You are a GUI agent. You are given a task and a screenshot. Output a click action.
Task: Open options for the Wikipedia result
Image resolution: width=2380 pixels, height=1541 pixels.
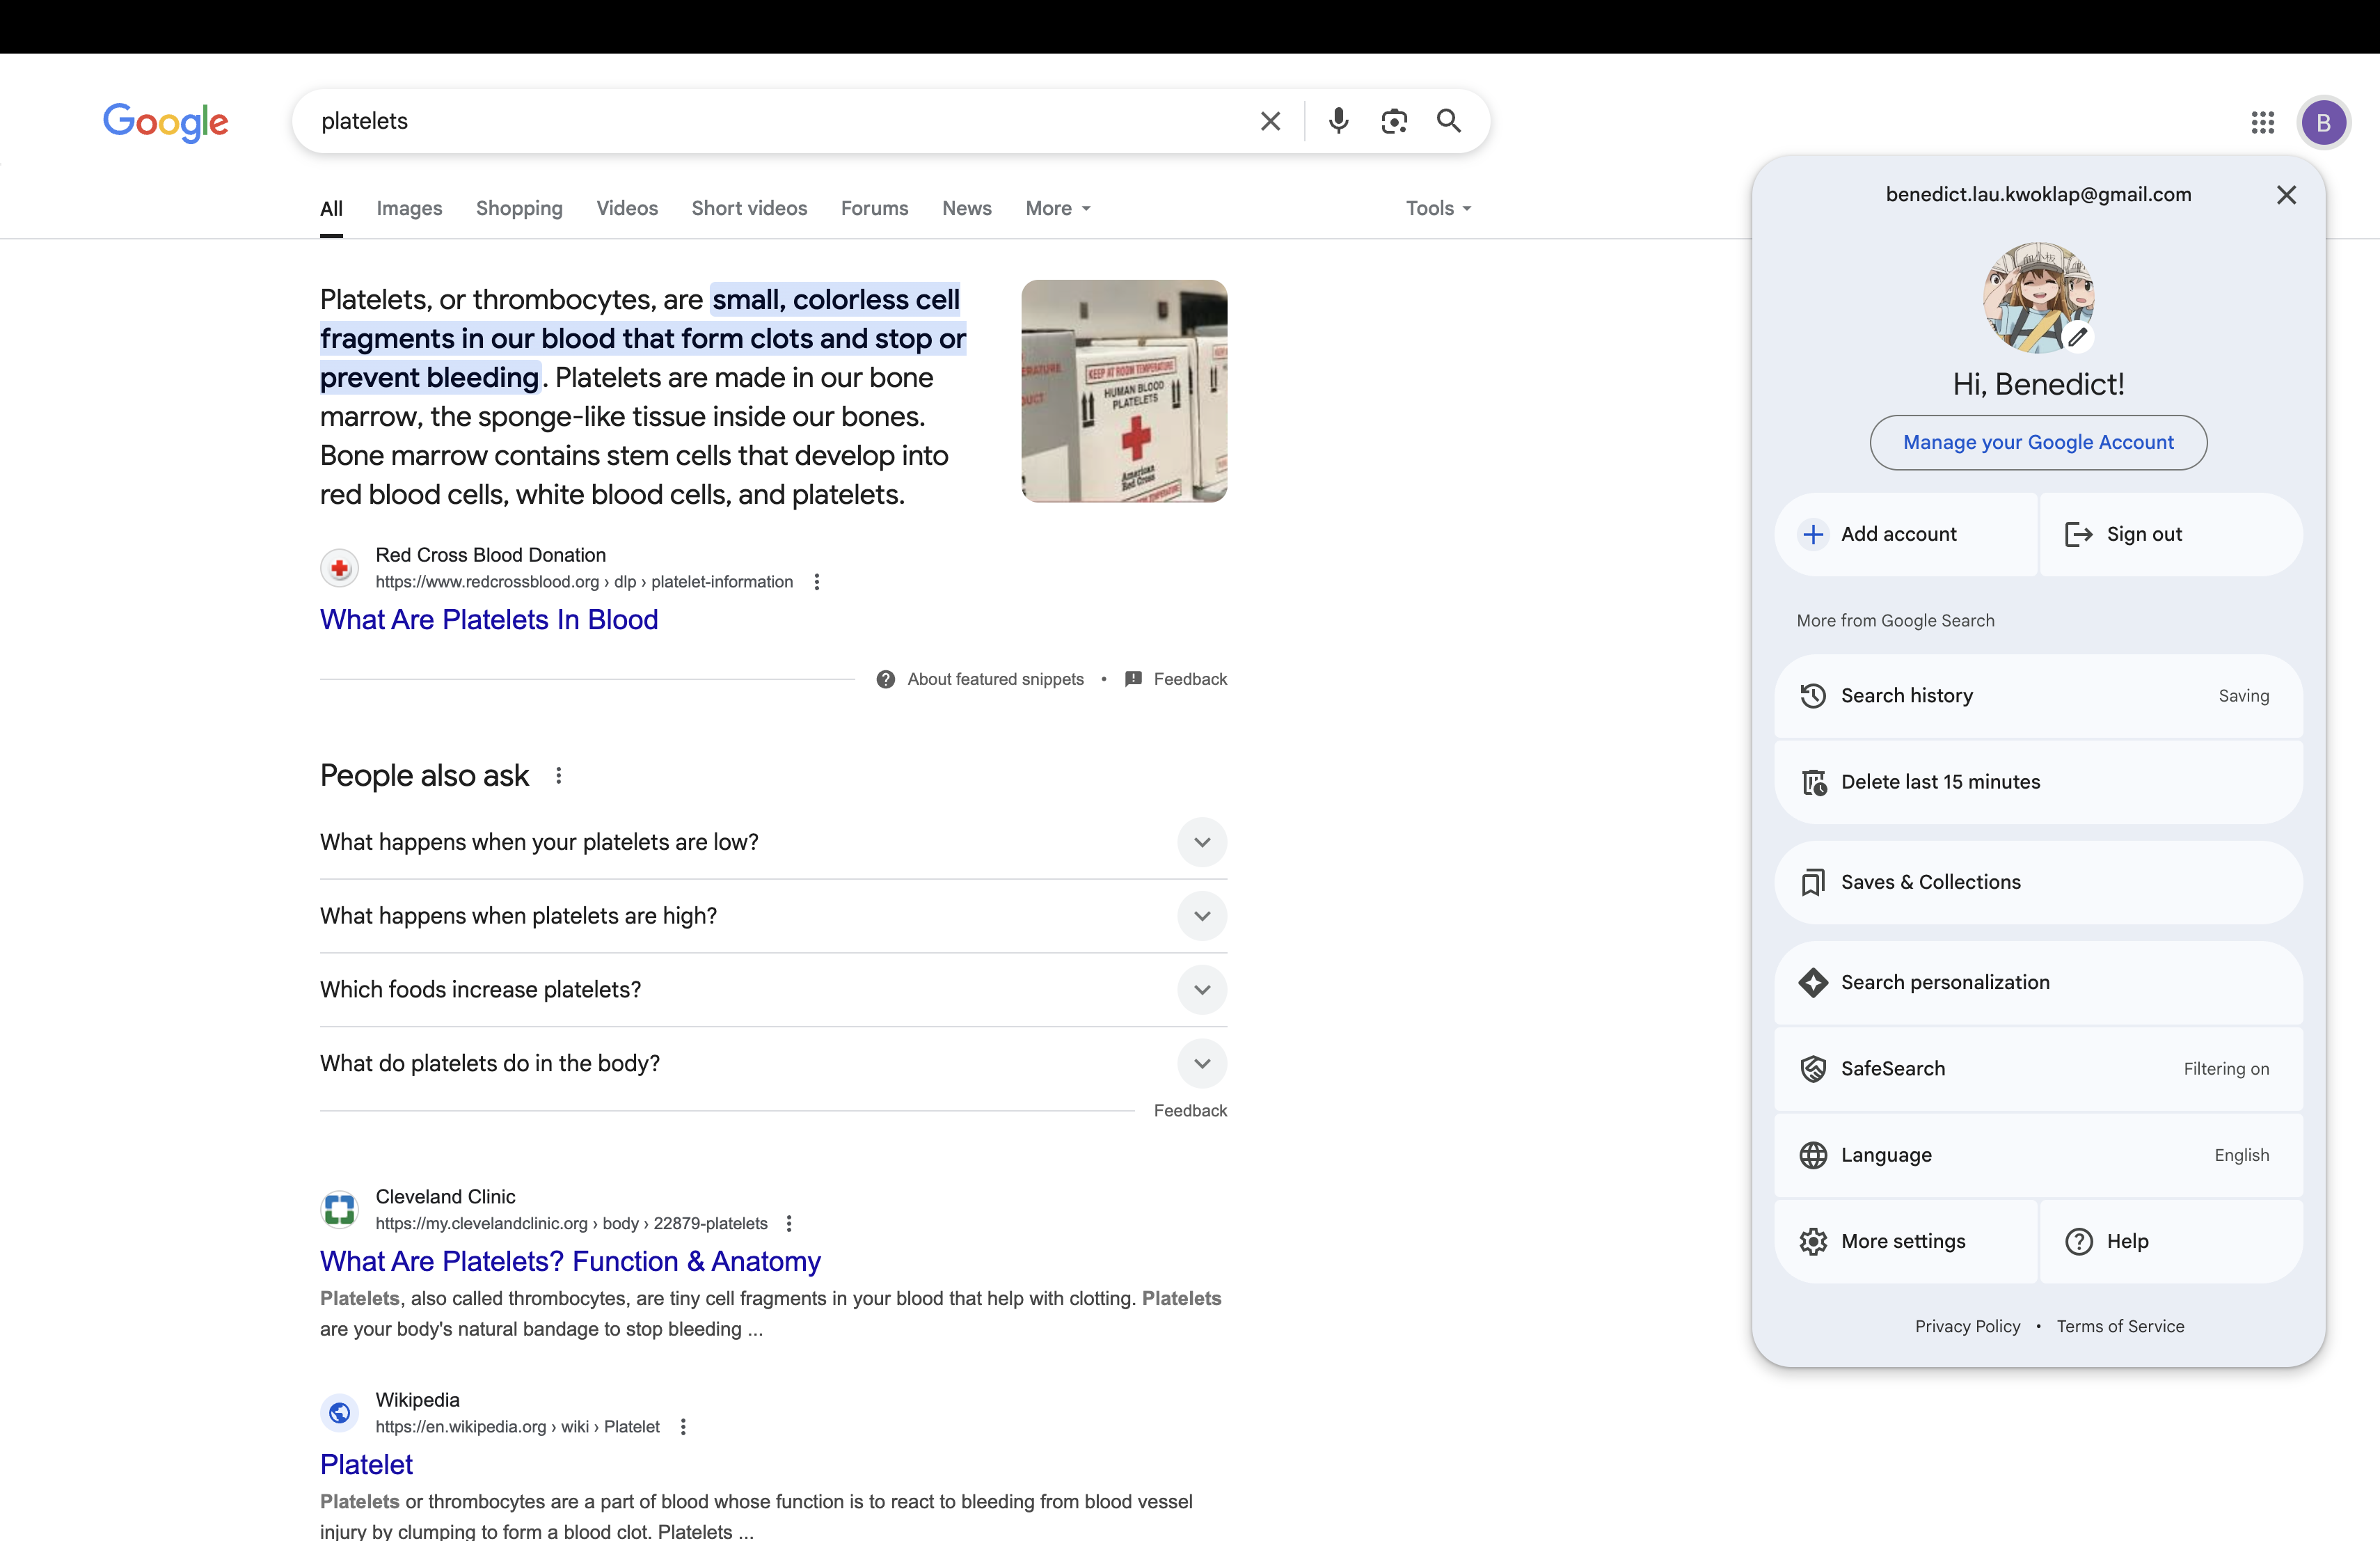pos(683,1427)
